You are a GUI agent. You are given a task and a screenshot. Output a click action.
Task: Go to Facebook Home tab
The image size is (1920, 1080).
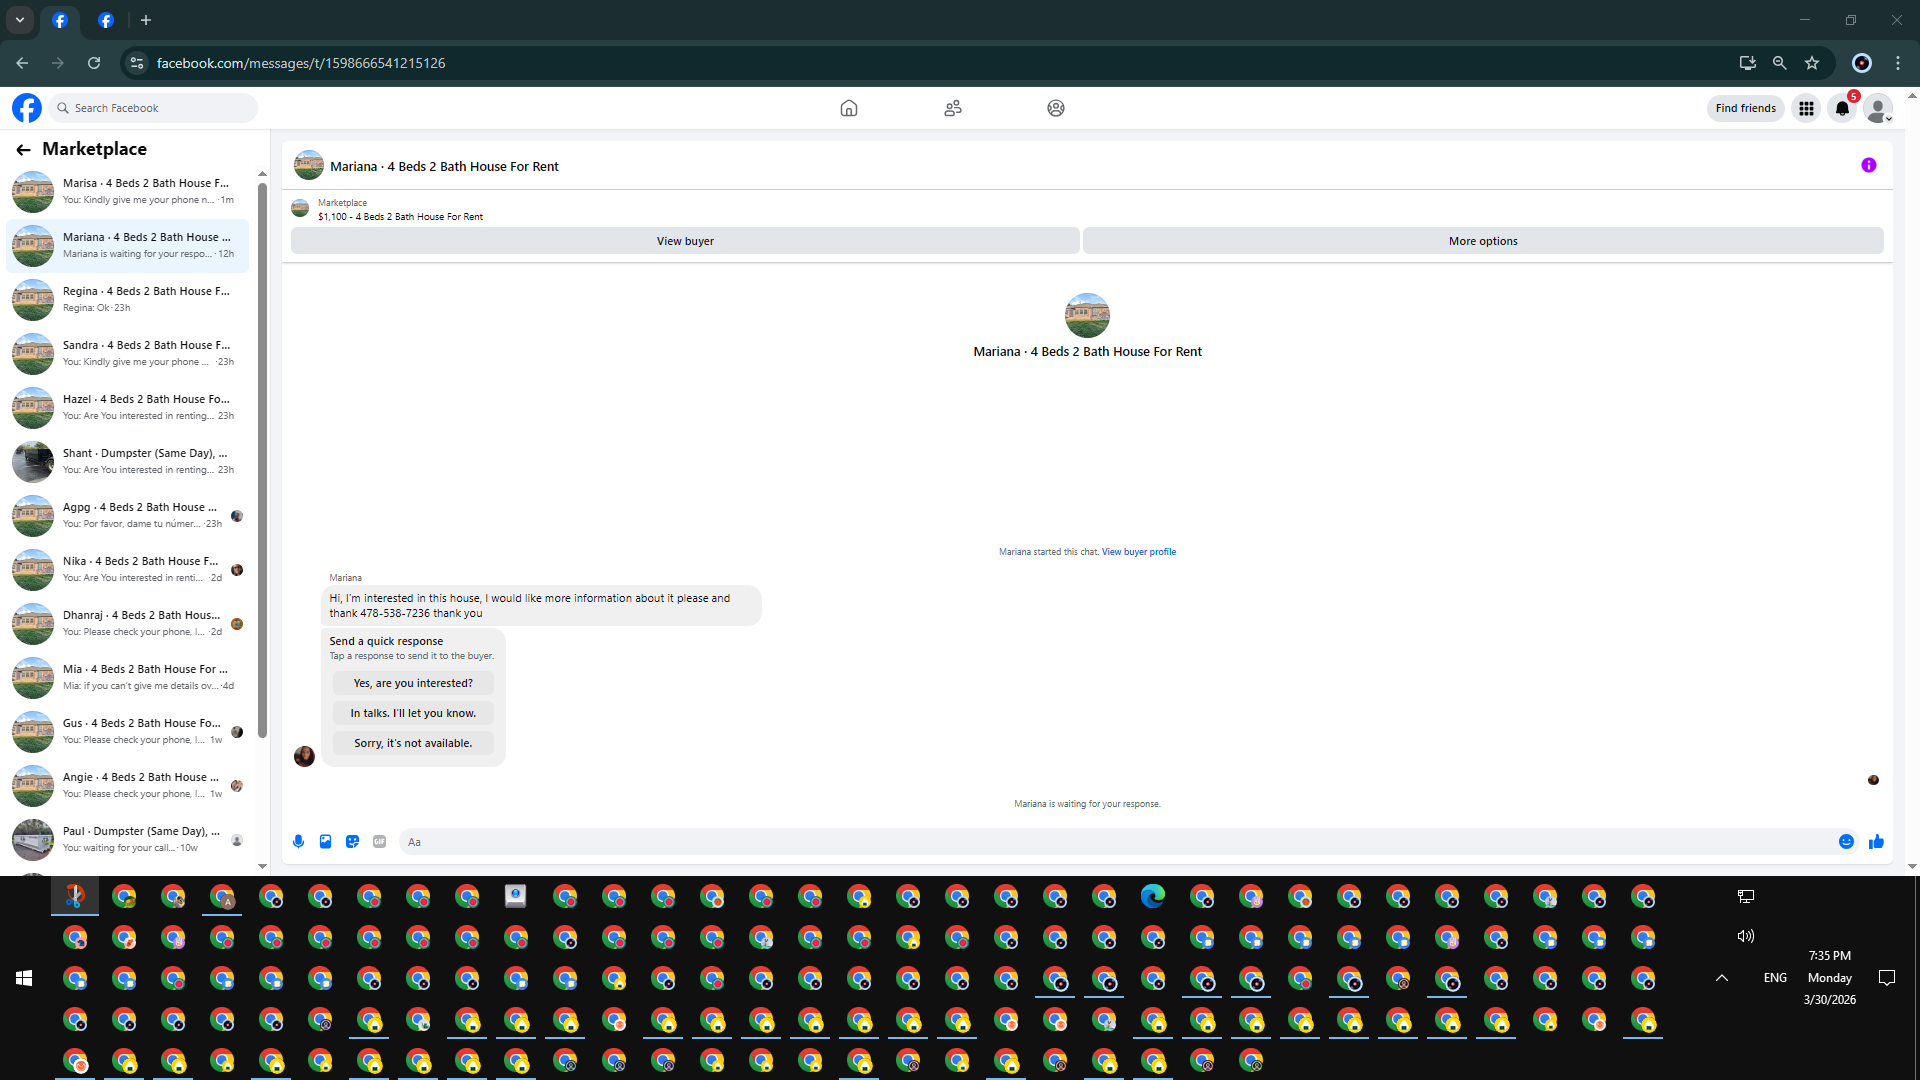[x=848, y=108]
